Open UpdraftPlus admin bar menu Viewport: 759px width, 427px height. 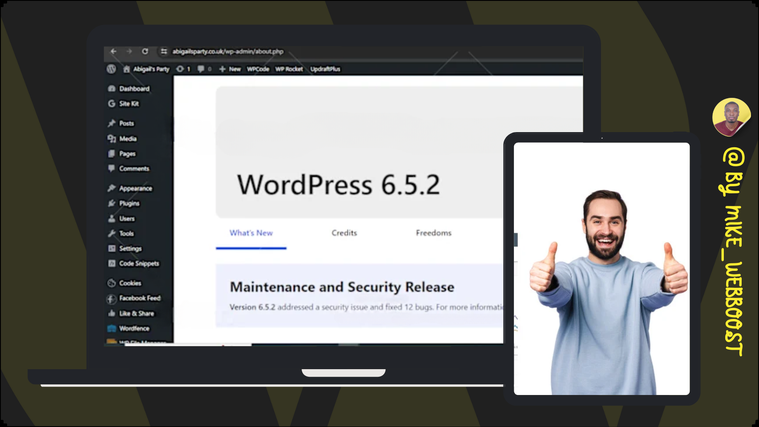pos(325,69)
